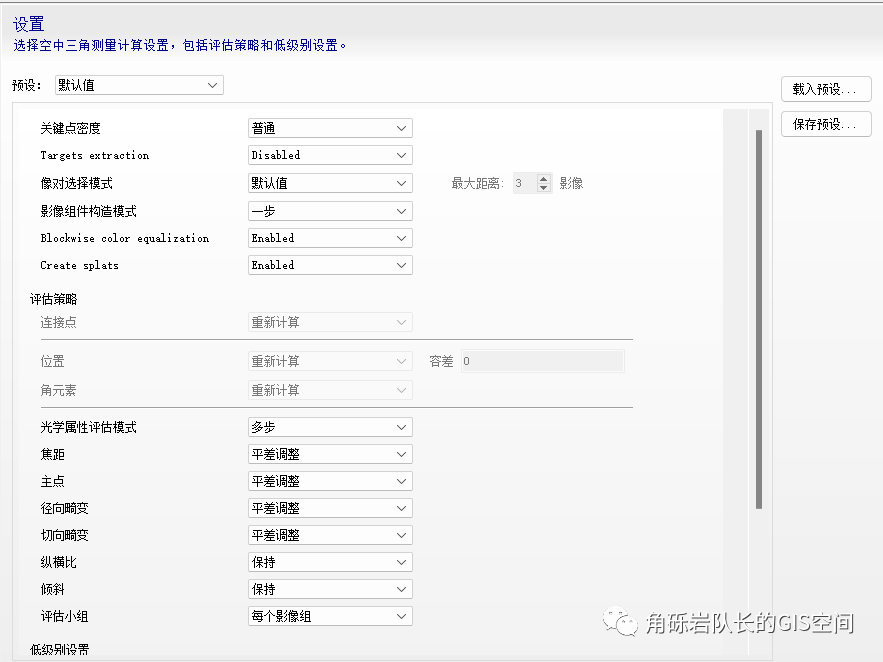Expand the 纵横比 dropdown
The height and width of the screenshot is (662, 883).
329,563
